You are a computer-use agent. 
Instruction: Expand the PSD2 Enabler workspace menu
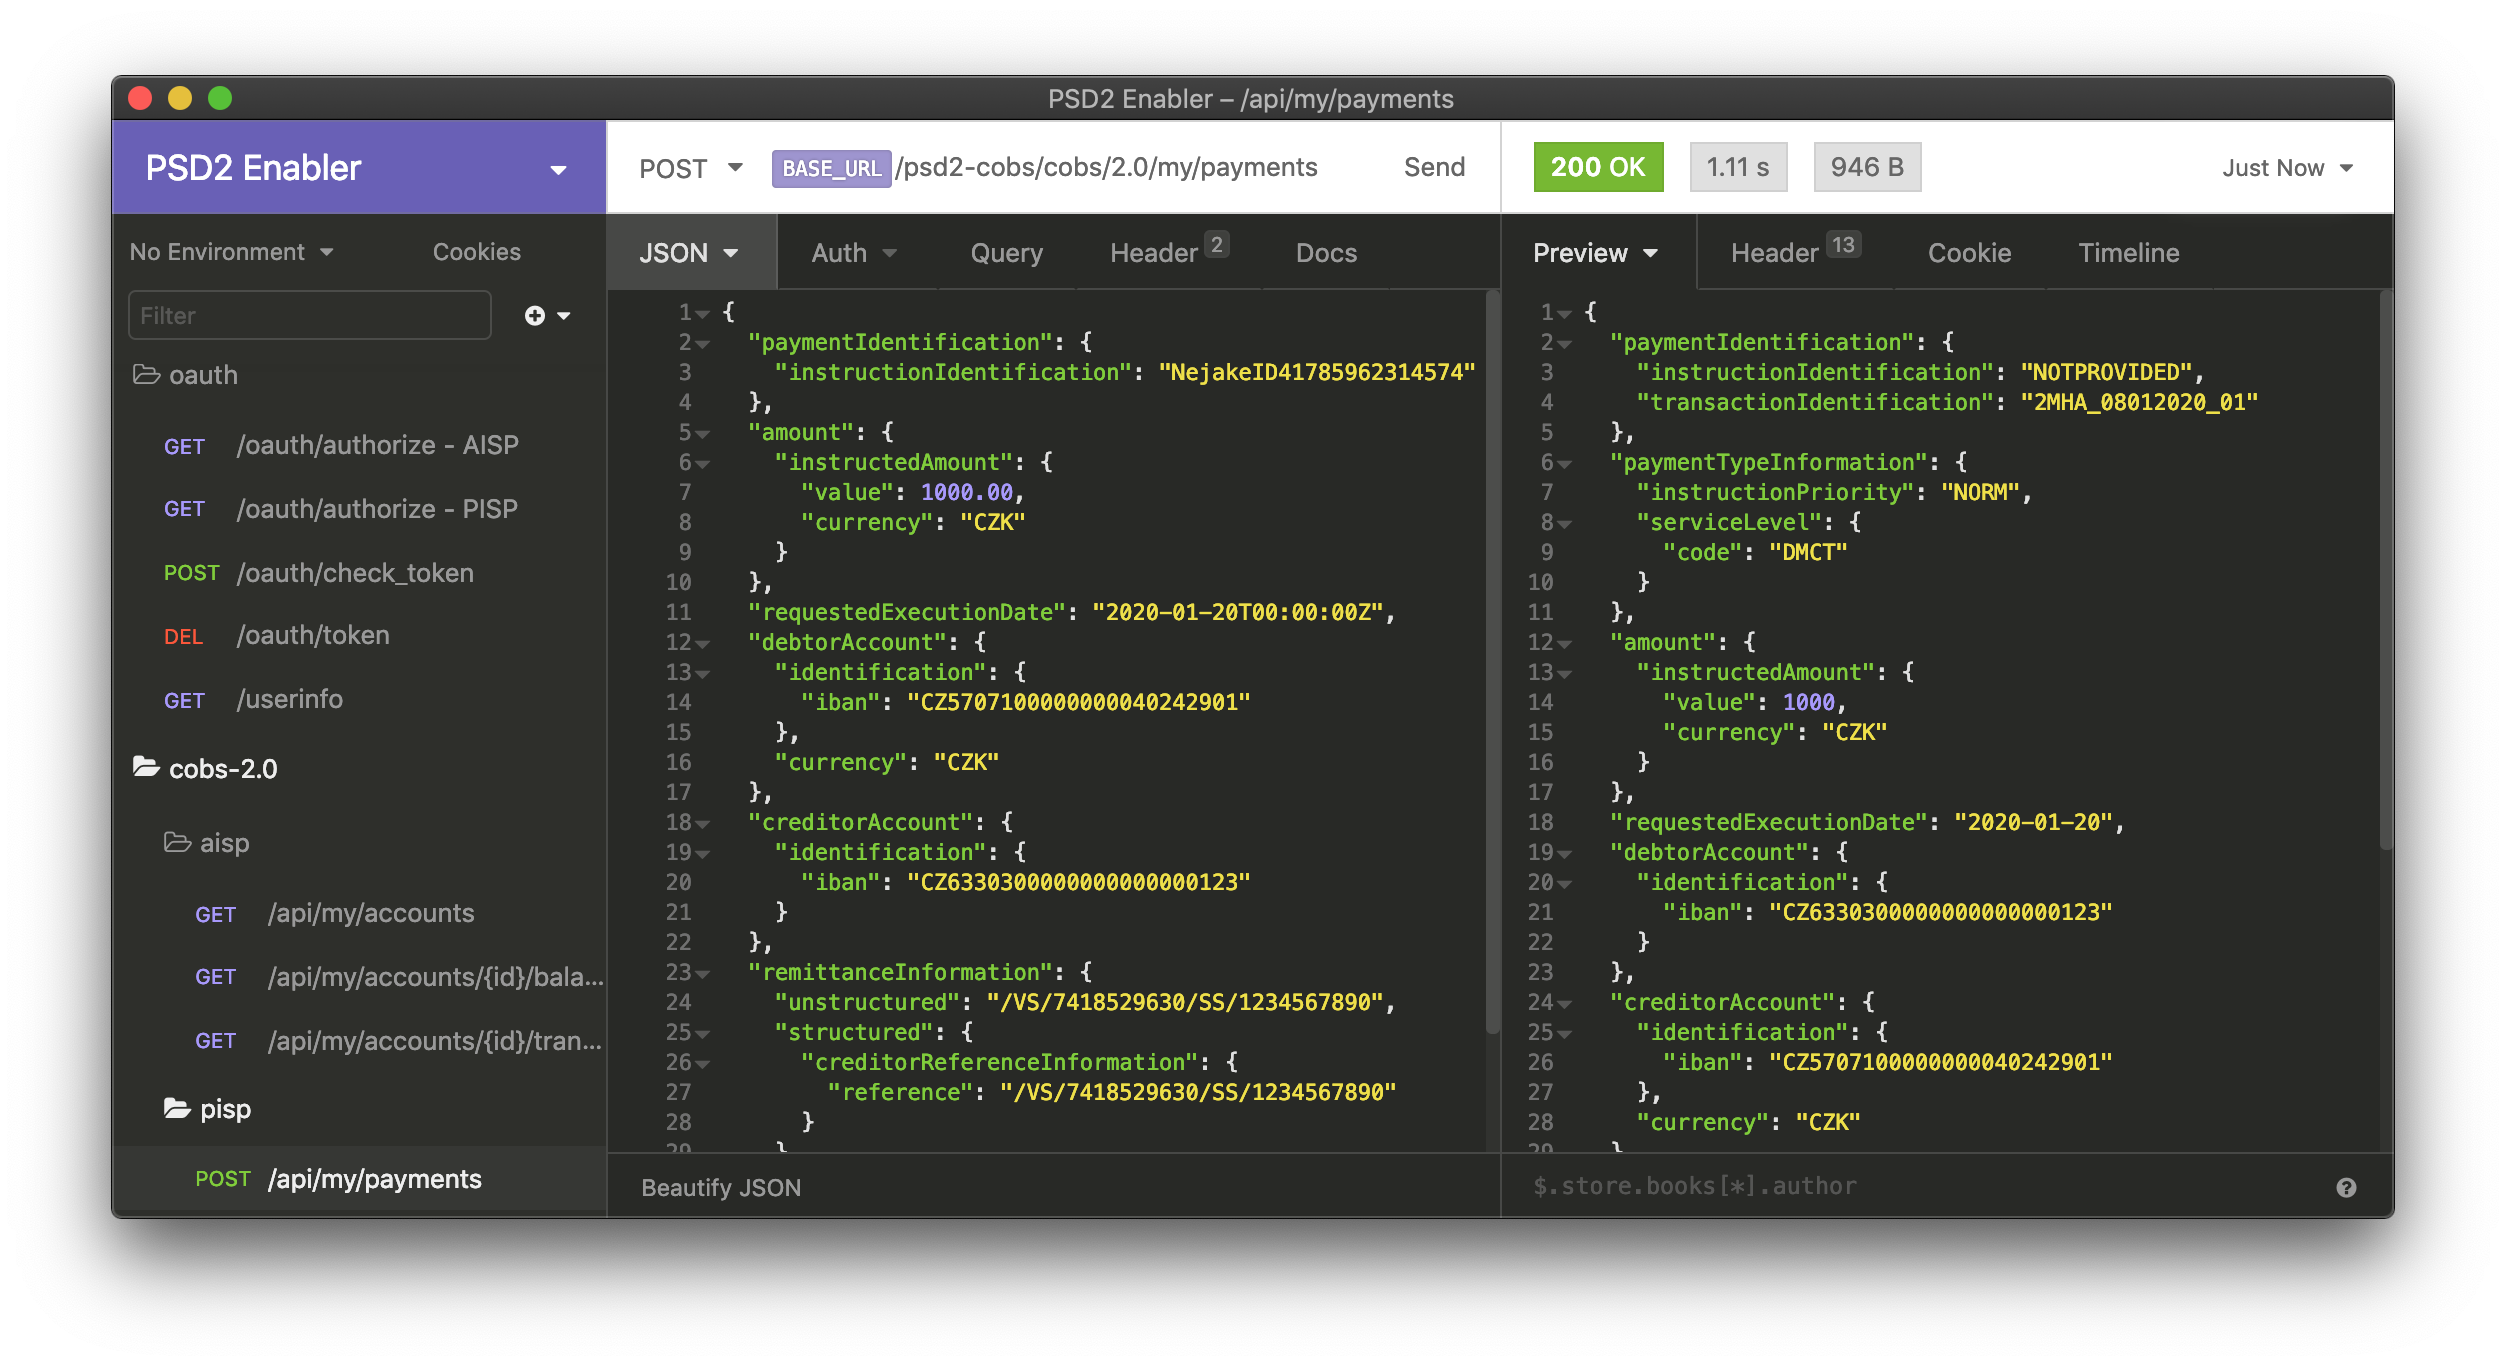558,169
